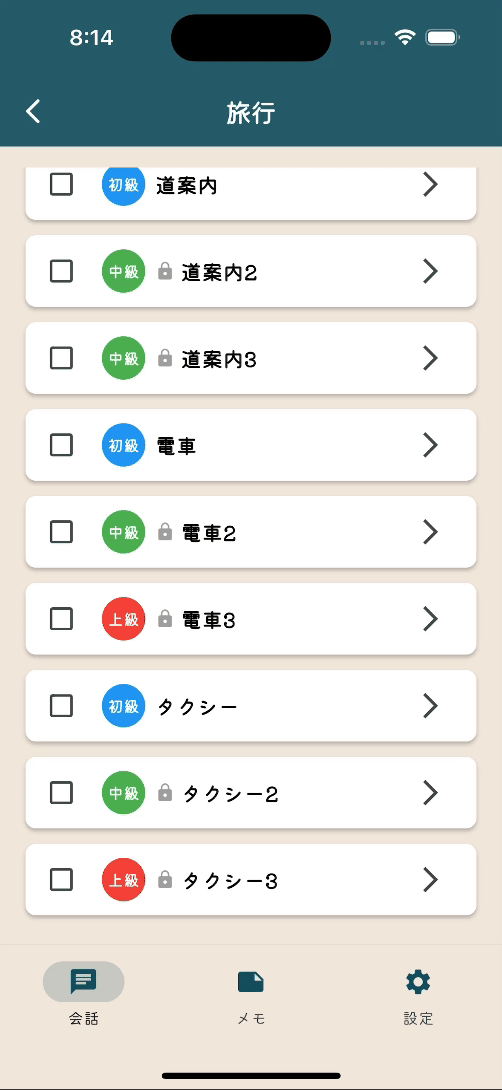The image size is (502, 1090).
Task: Open the タクシー lesson title
Action: pos(197,707)
